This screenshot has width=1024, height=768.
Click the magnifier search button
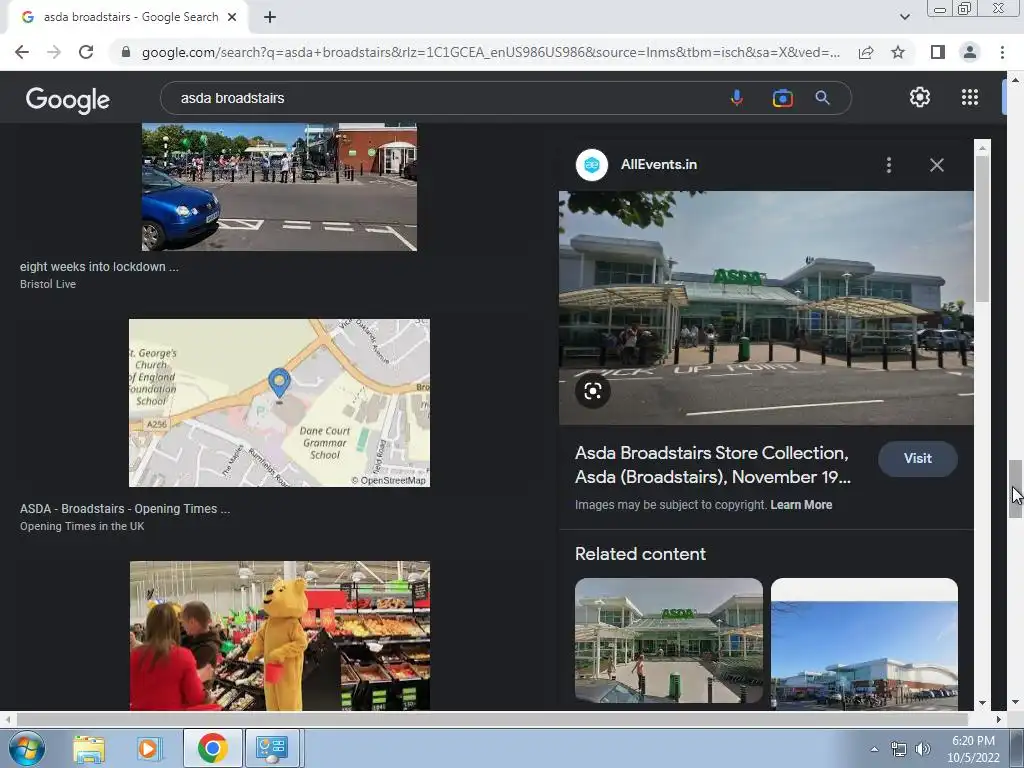pyautogui.click(x=822, y=98)
